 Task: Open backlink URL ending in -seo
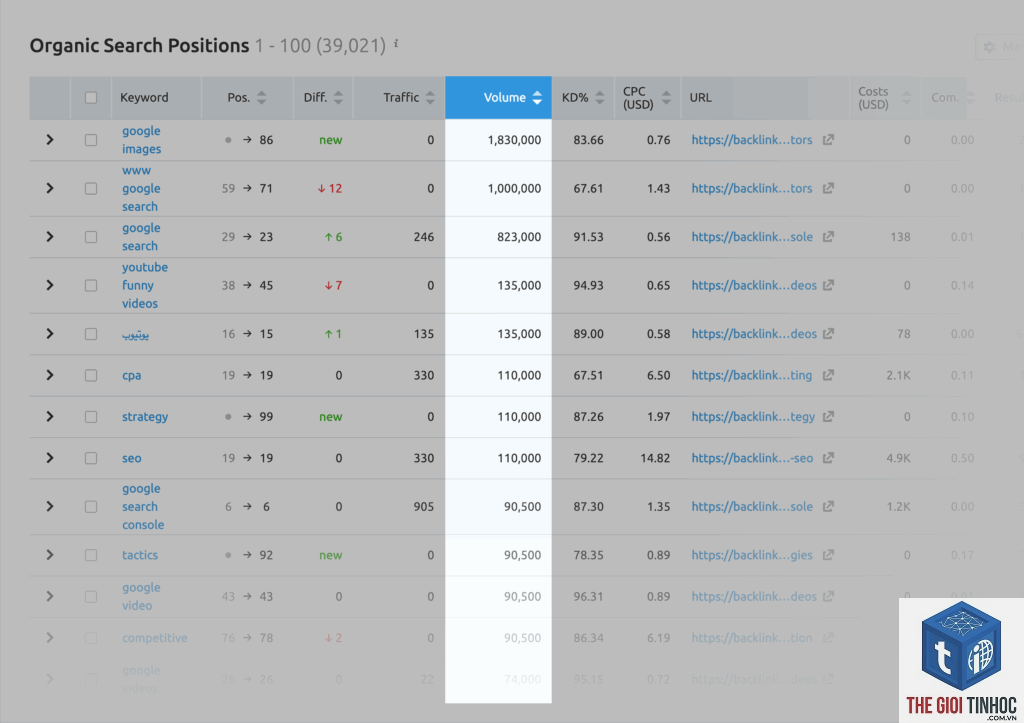[x=752, y=458]
